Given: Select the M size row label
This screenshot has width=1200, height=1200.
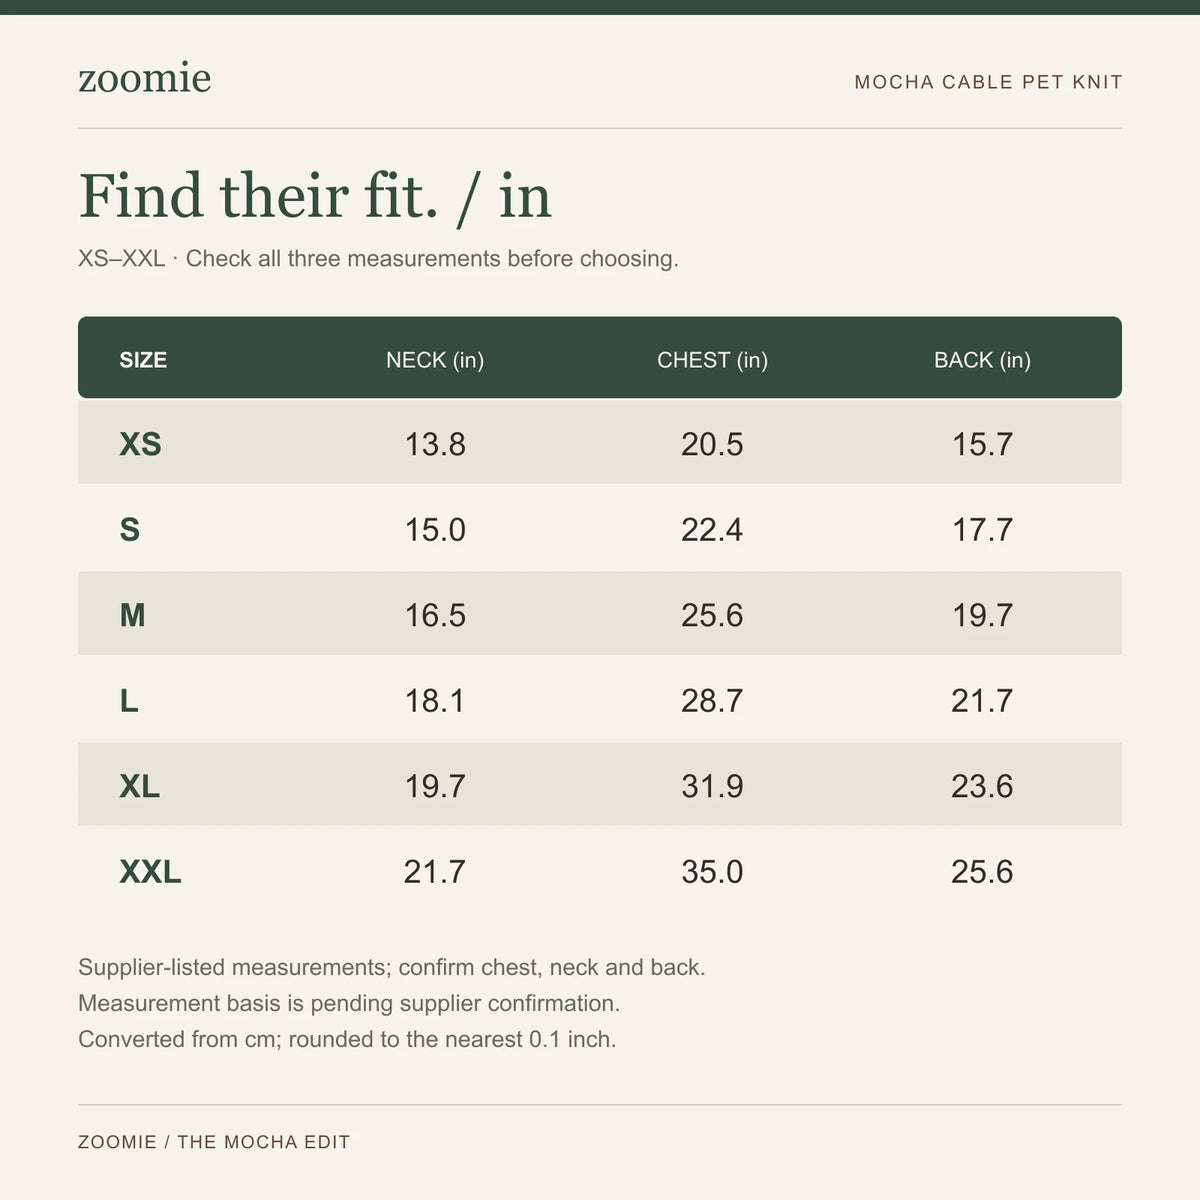Looking at the screenshot, I should pyautogui.click(x=132, y=615).
